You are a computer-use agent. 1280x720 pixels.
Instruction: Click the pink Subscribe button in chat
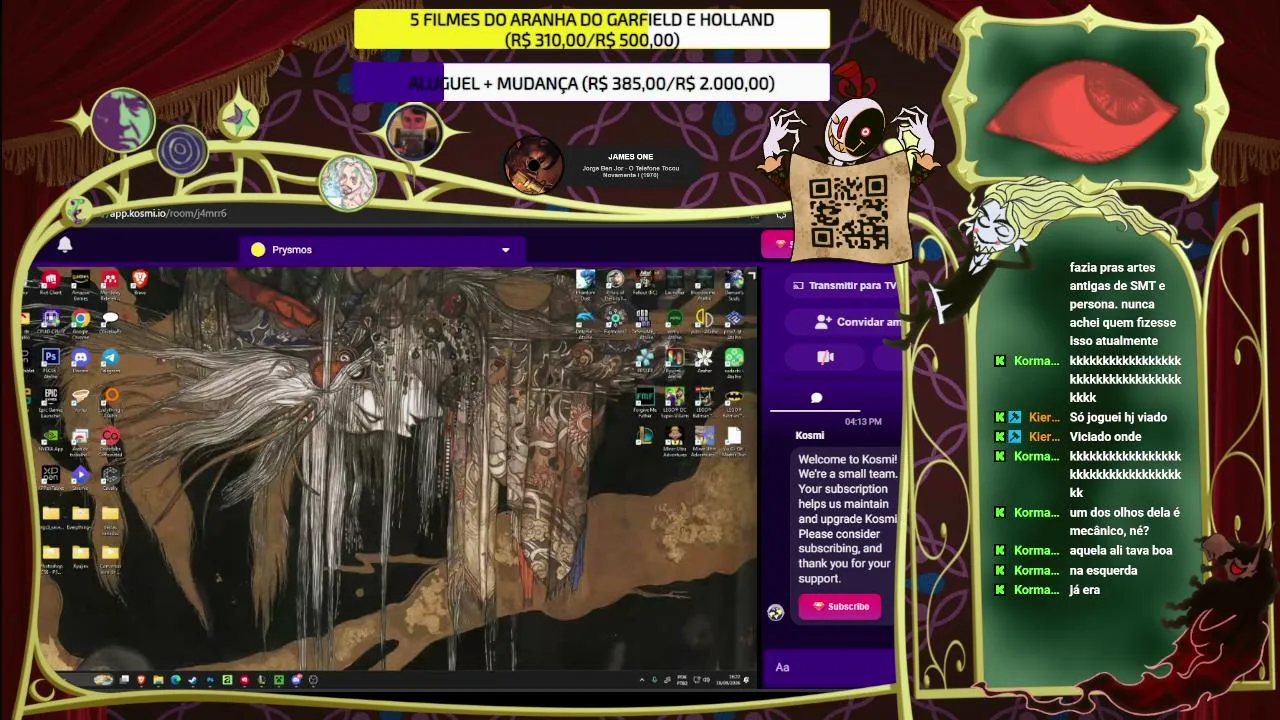840,606
